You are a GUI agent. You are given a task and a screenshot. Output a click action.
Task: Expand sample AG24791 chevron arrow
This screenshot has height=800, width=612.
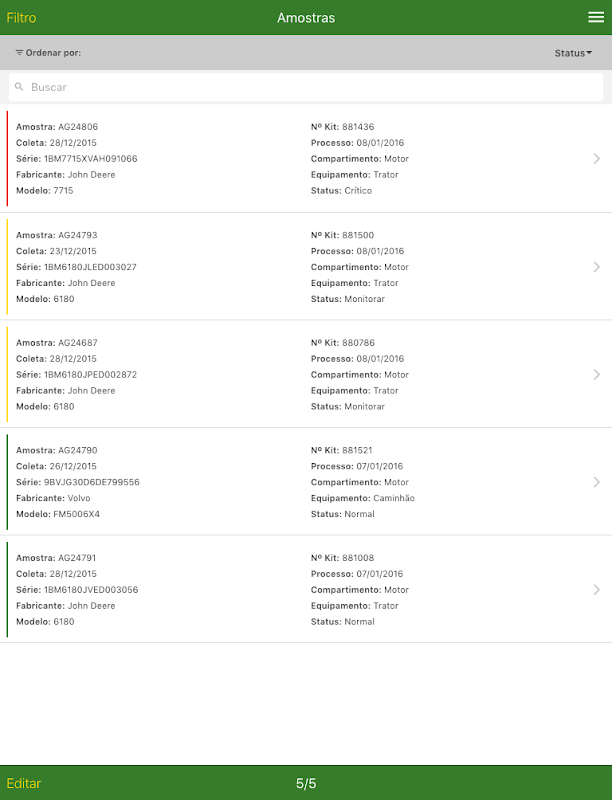click(x=596, y=590)
